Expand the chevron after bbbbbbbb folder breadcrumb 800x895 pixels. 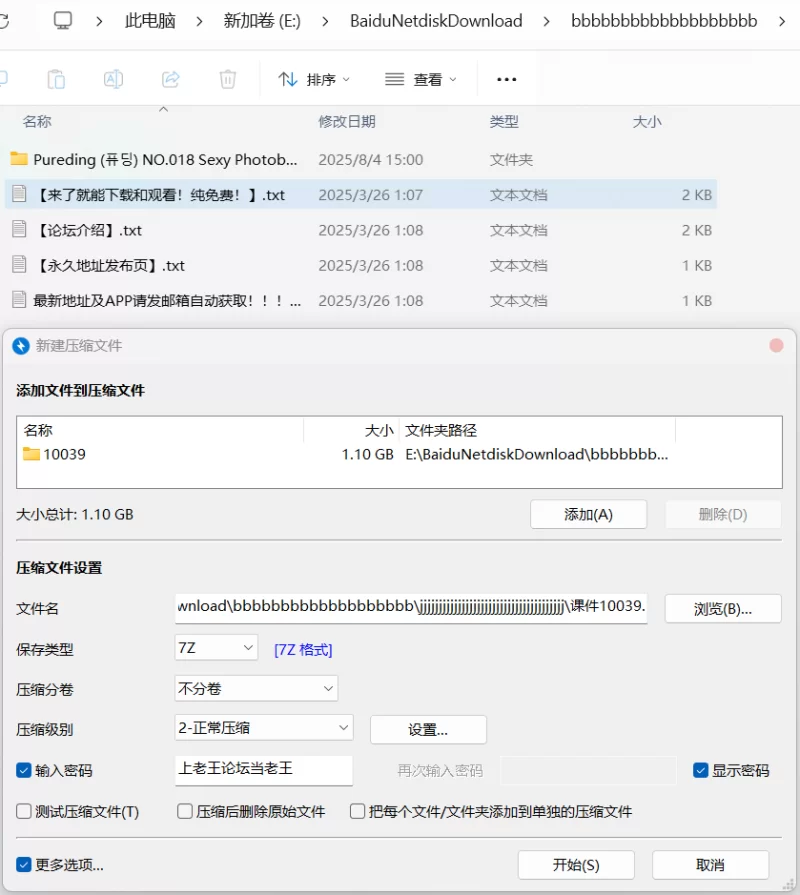tap(782, 22)
